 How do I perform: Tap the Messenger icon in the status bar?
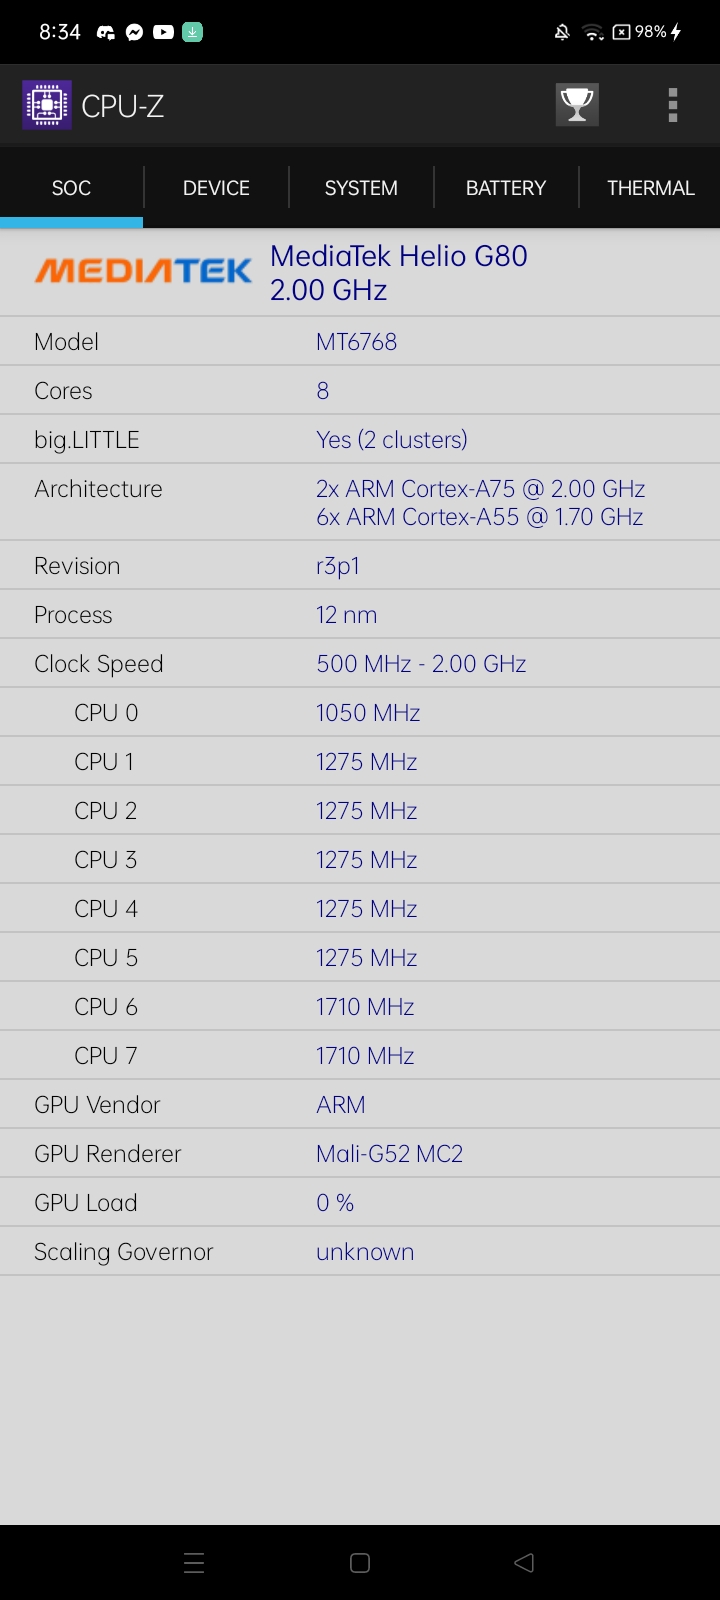tap(134, 31)
